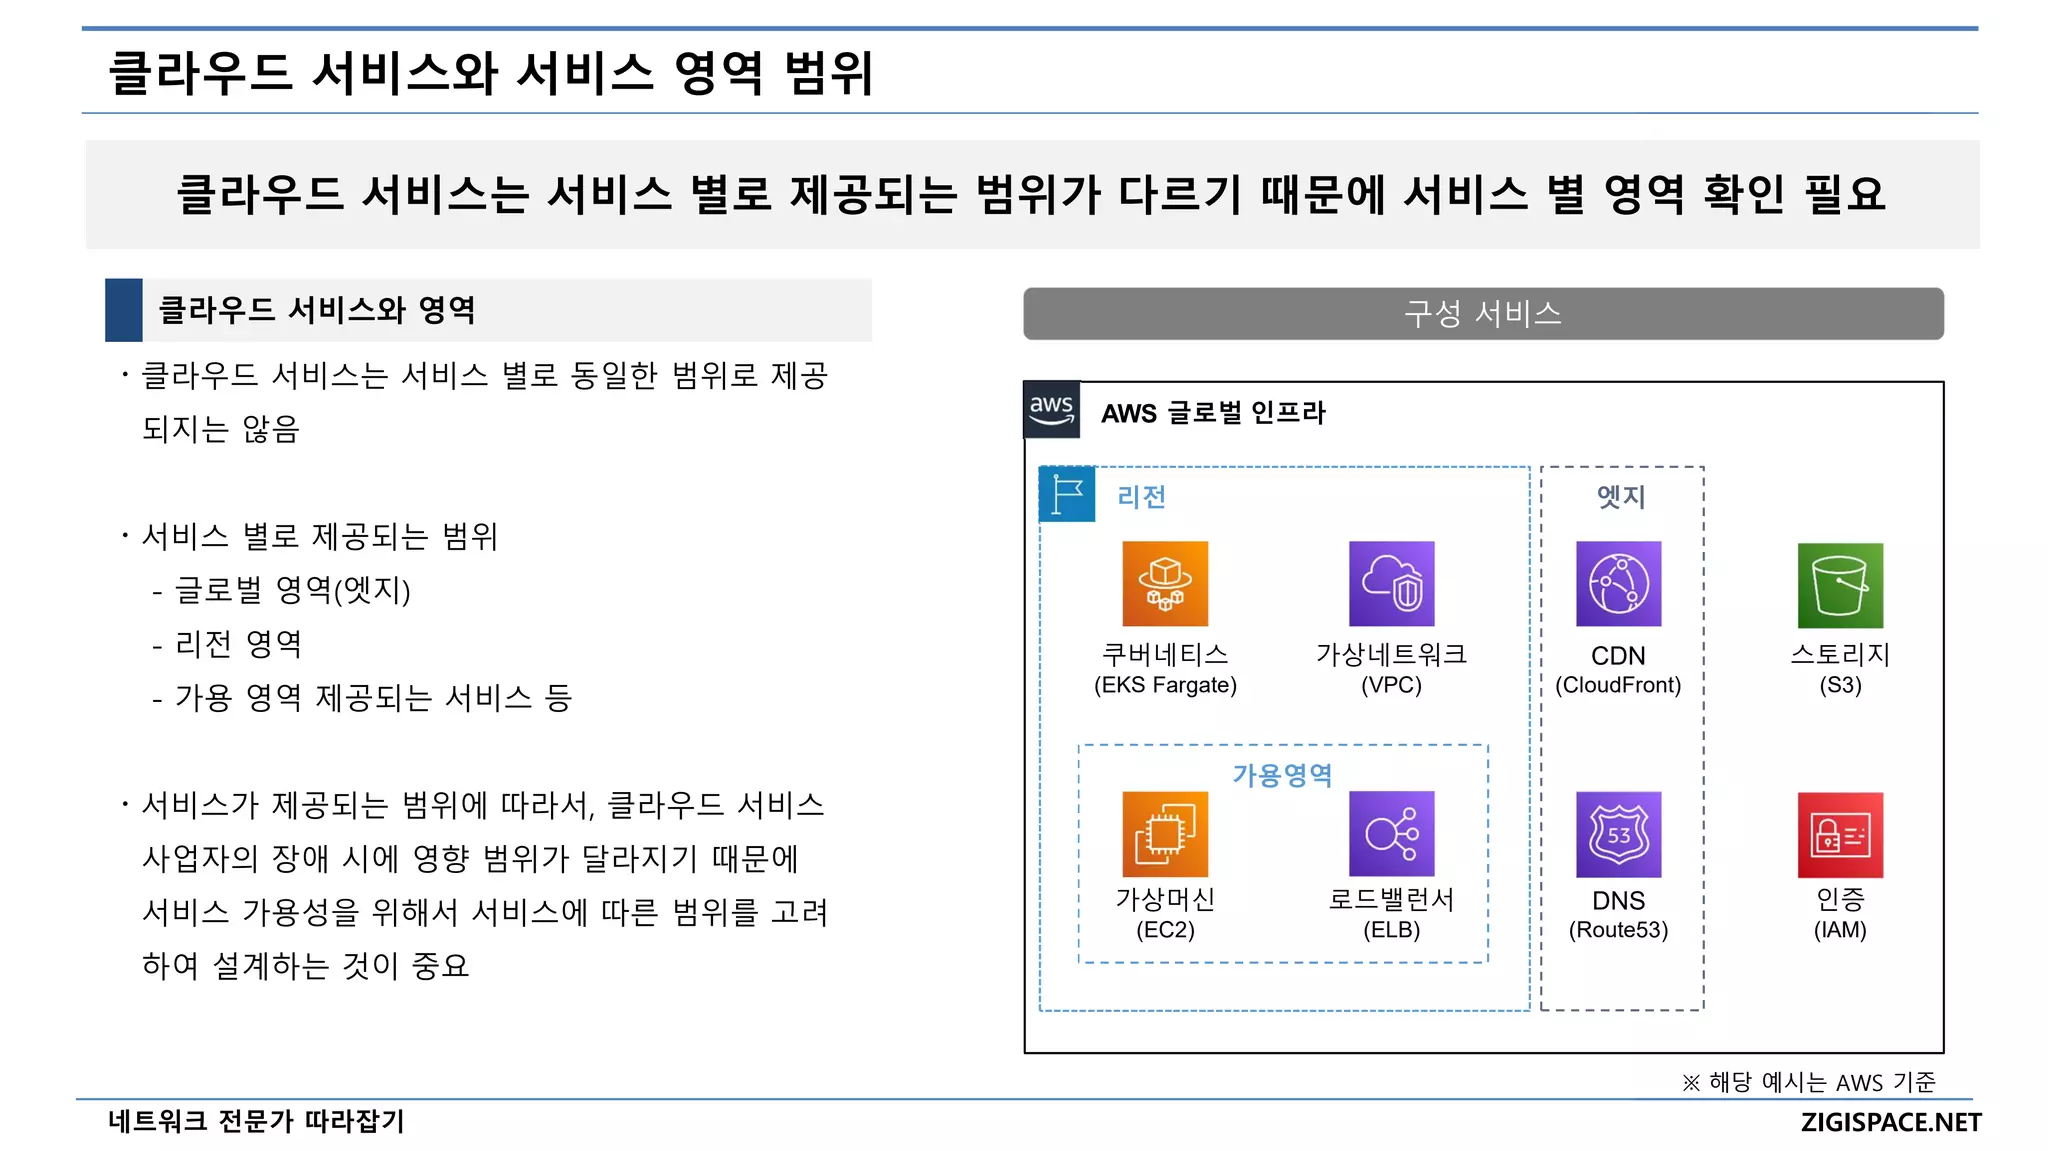
Task: Click the 클라우드 서비스와 영역 section heading
Action: (x=317, y=310)
